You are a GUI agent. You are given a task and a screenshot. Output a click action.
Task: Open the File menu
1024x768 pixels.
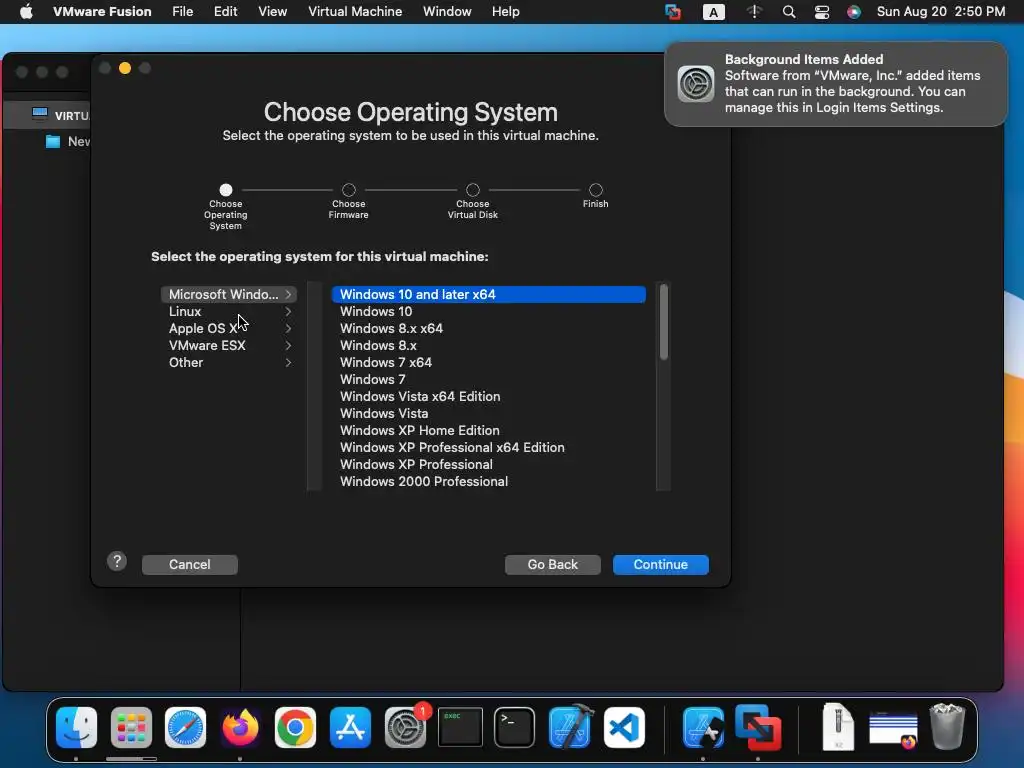click(182, 12)
